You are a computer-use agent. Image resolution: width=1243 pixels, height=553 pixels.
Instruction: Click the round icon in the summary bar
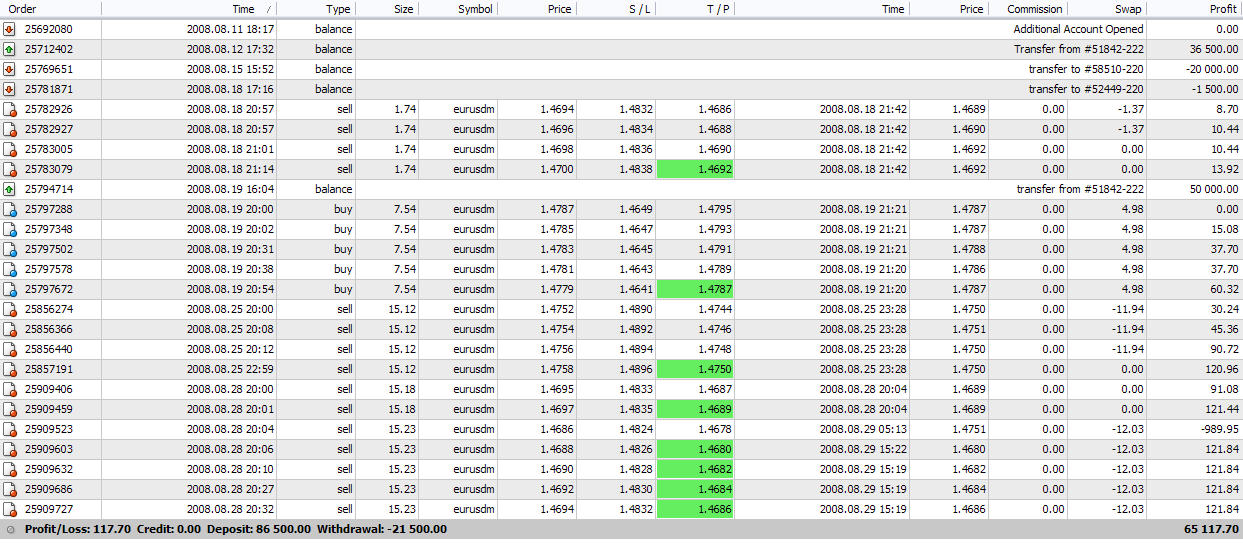(x=10, y=530)
